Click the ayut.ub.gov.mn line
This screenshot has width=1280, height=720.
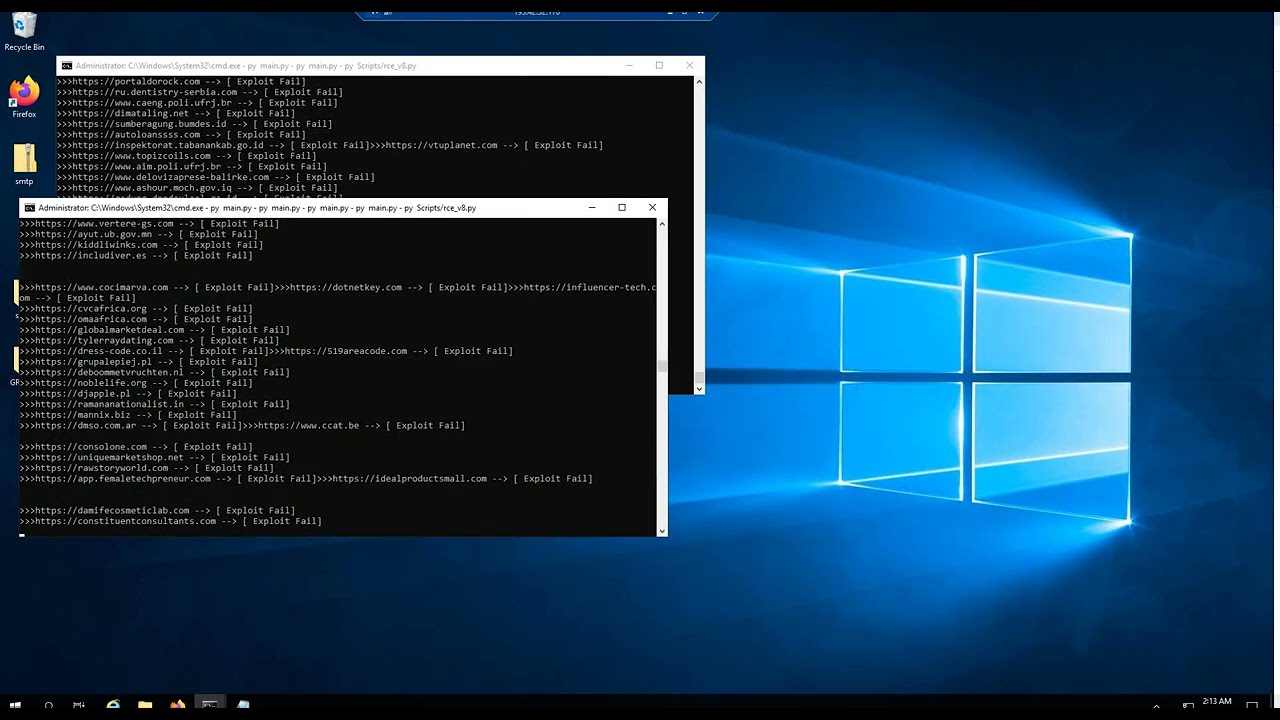(x=138, y=234)
